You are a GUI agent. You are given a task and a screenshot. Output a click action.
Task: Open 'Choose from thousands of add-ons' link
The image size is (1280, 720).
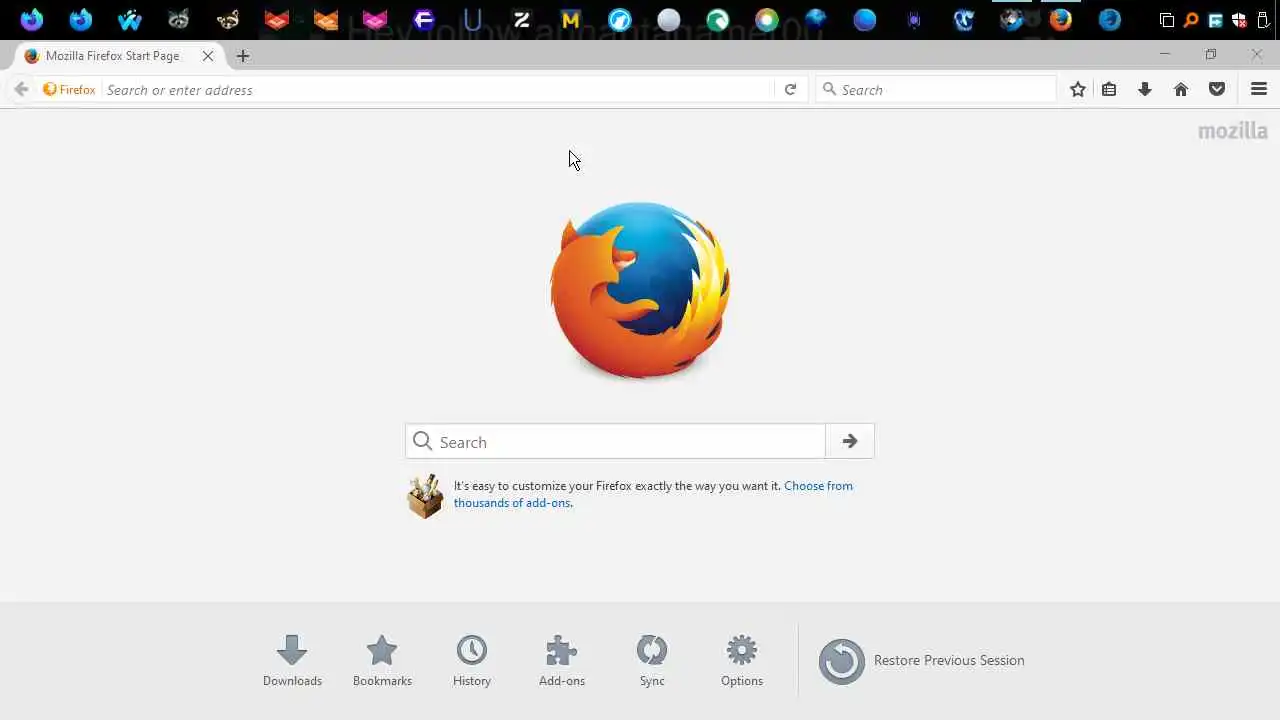tap(653, 494)
